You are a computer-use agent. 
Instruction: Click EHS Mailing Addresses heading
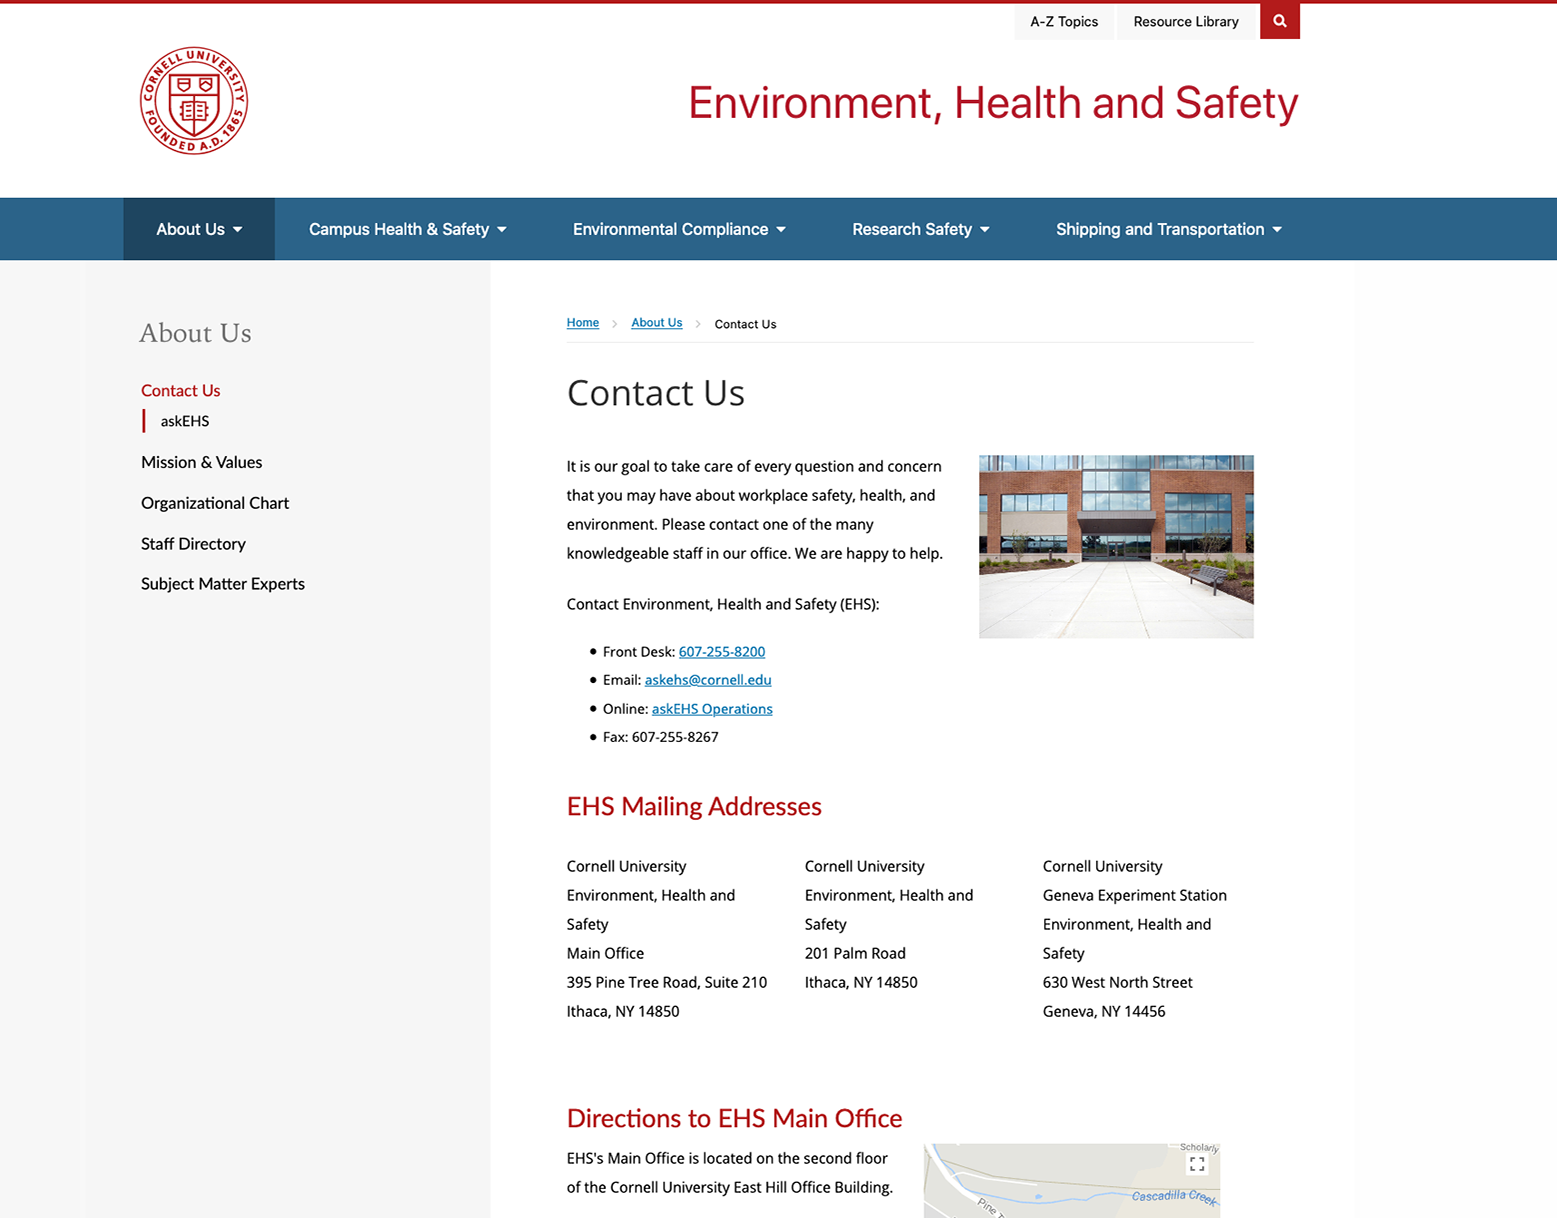pos(694,806)
